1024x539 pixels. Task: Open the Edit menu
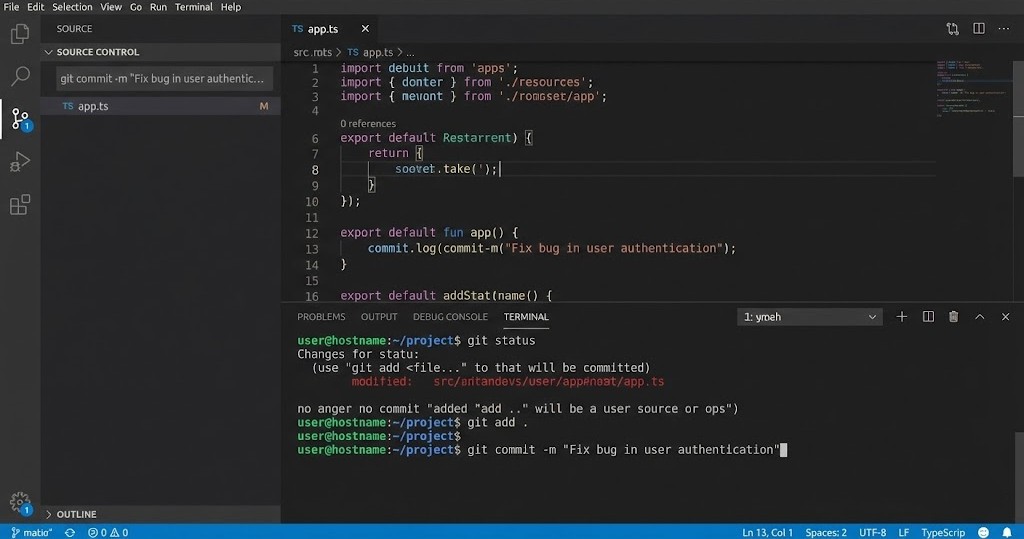coord(35,7)
